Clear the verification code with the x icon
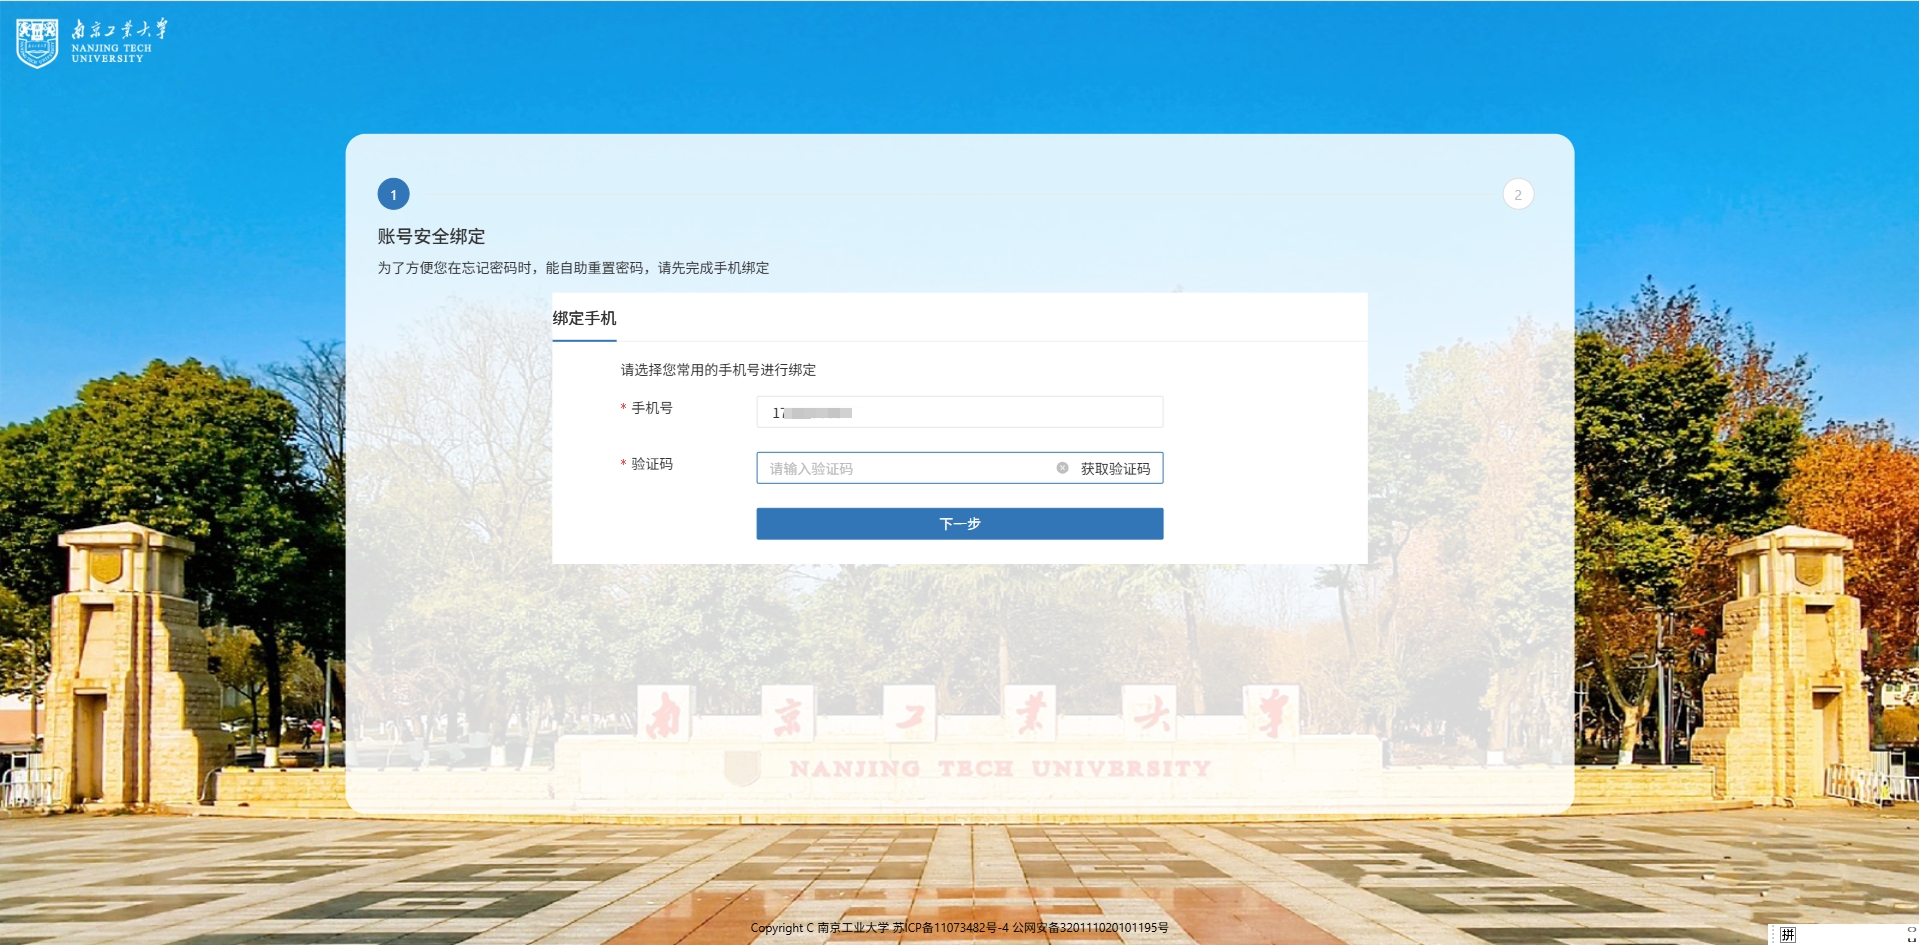 (x=1062, y=468)
